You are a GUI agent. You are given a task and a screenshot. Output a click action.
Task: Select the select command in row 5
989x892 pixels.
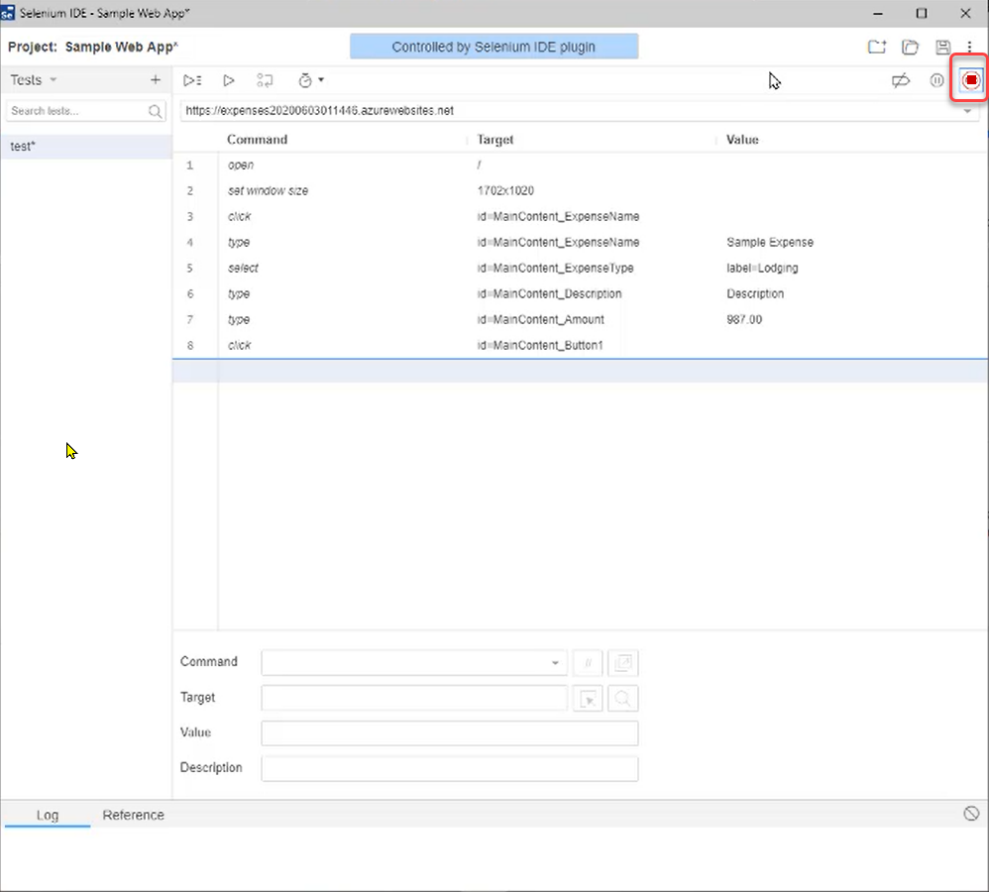[x=243, y=268]
